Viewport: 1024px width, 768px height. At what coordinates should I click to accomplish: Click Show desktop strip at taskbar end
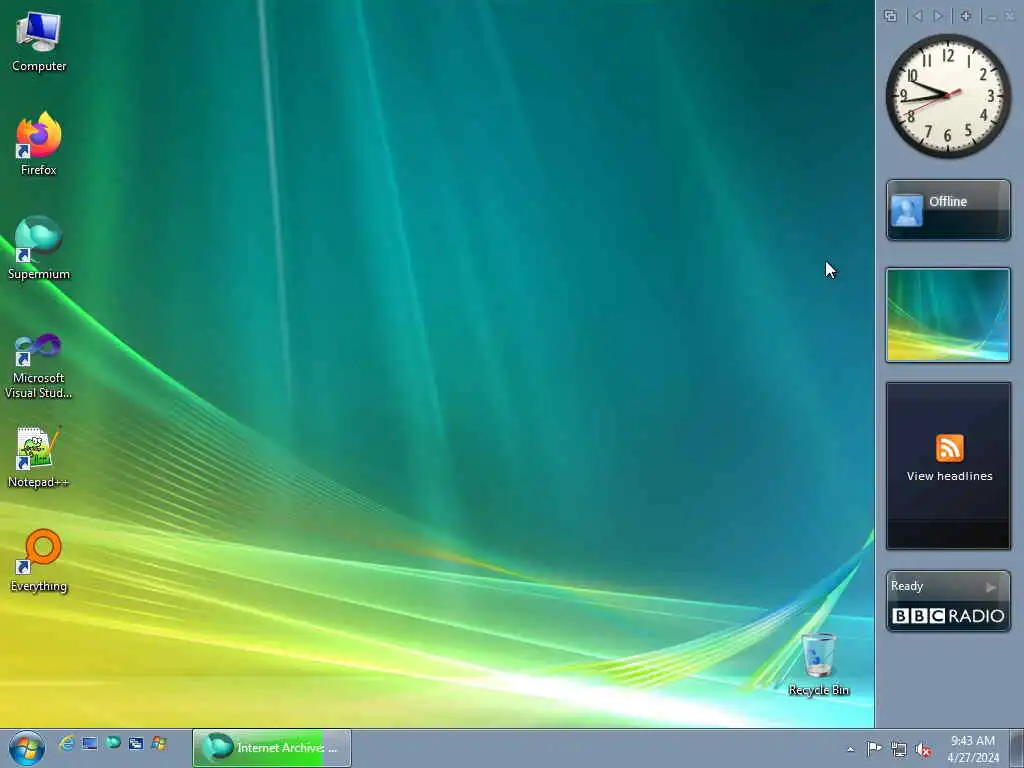[1016, 748]
